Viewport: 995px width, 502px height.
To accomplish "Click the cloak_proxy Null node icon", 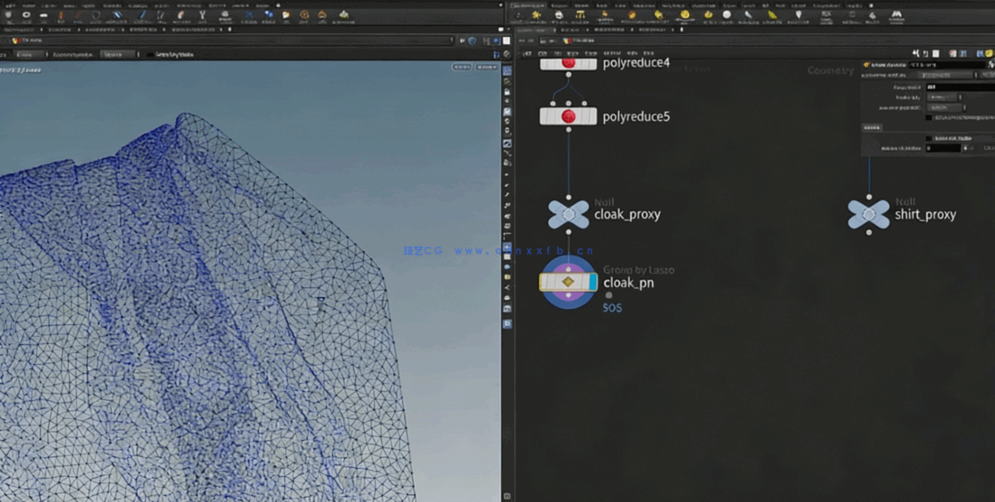I will tap(568, 214).
